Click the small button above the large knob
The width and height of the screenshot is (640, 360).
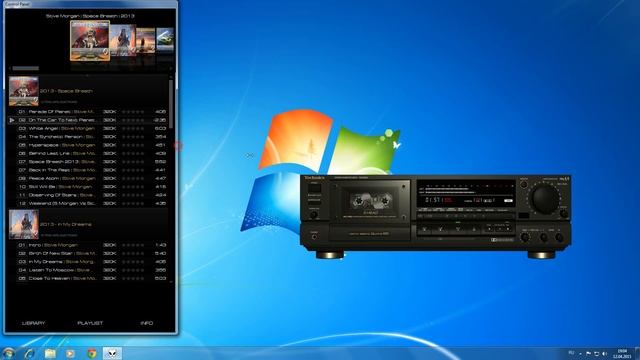tap(524, 184)
